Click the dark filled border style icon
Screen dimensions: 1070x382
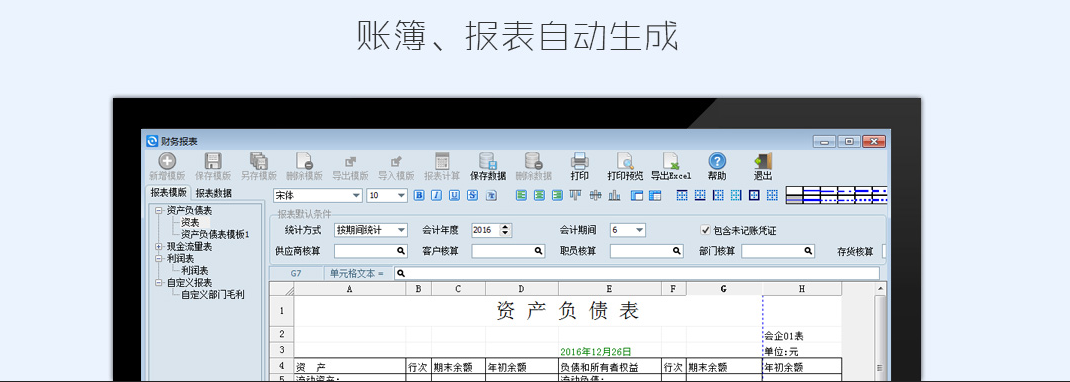coord(754,195)
